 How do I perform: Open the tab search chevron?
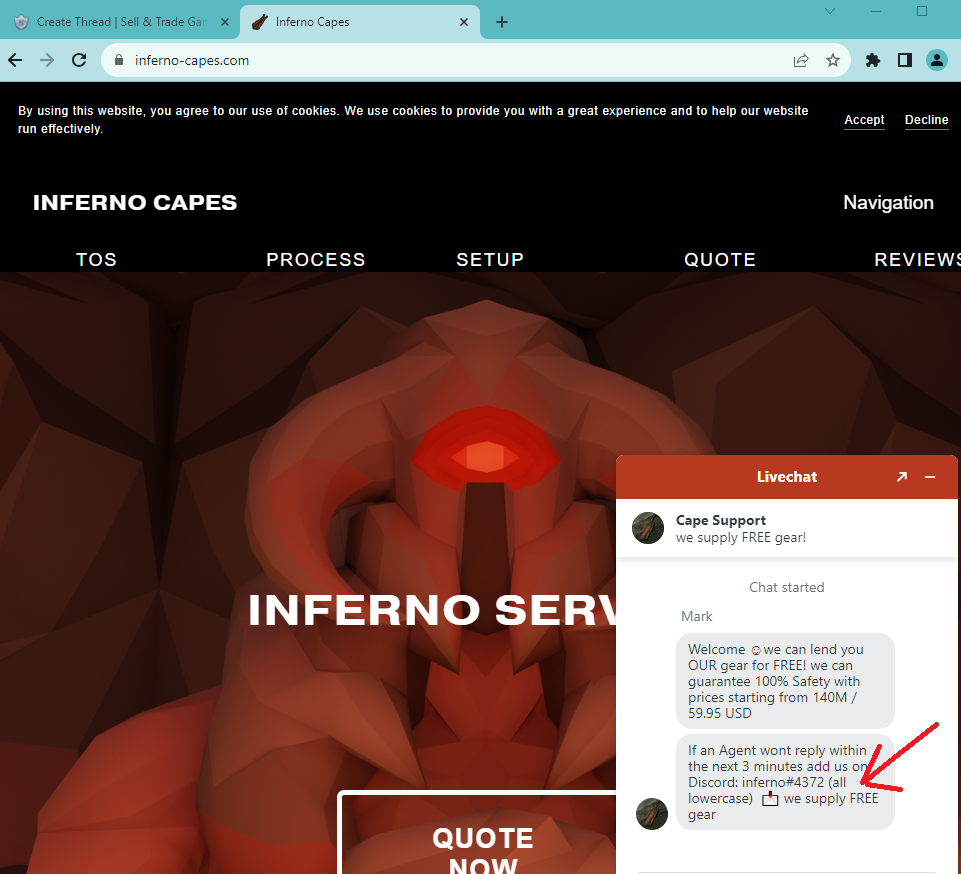(830, 11)
